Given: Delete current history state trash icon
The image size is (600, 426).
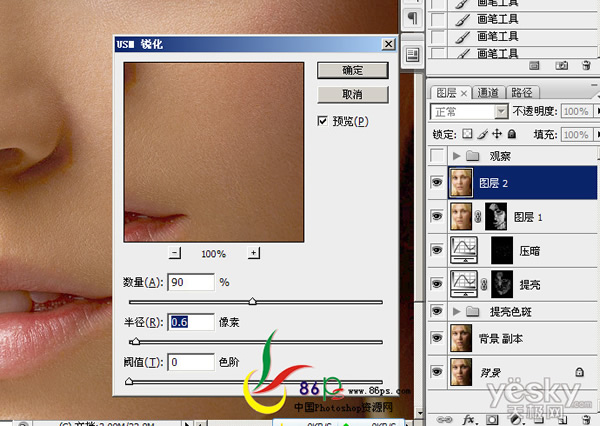Looking at the screenshot, I should [x=586, y=65].
